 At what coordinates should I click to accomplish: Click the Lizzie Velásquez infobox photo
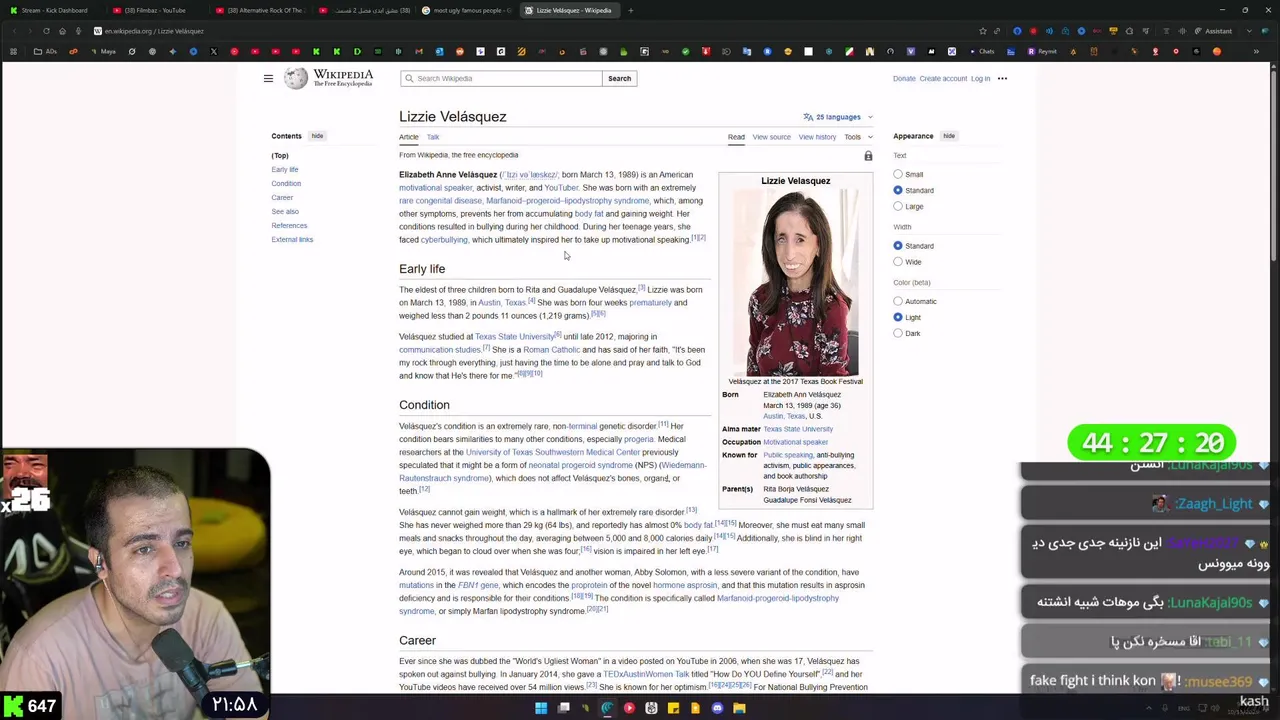click(x=796, y=283)
